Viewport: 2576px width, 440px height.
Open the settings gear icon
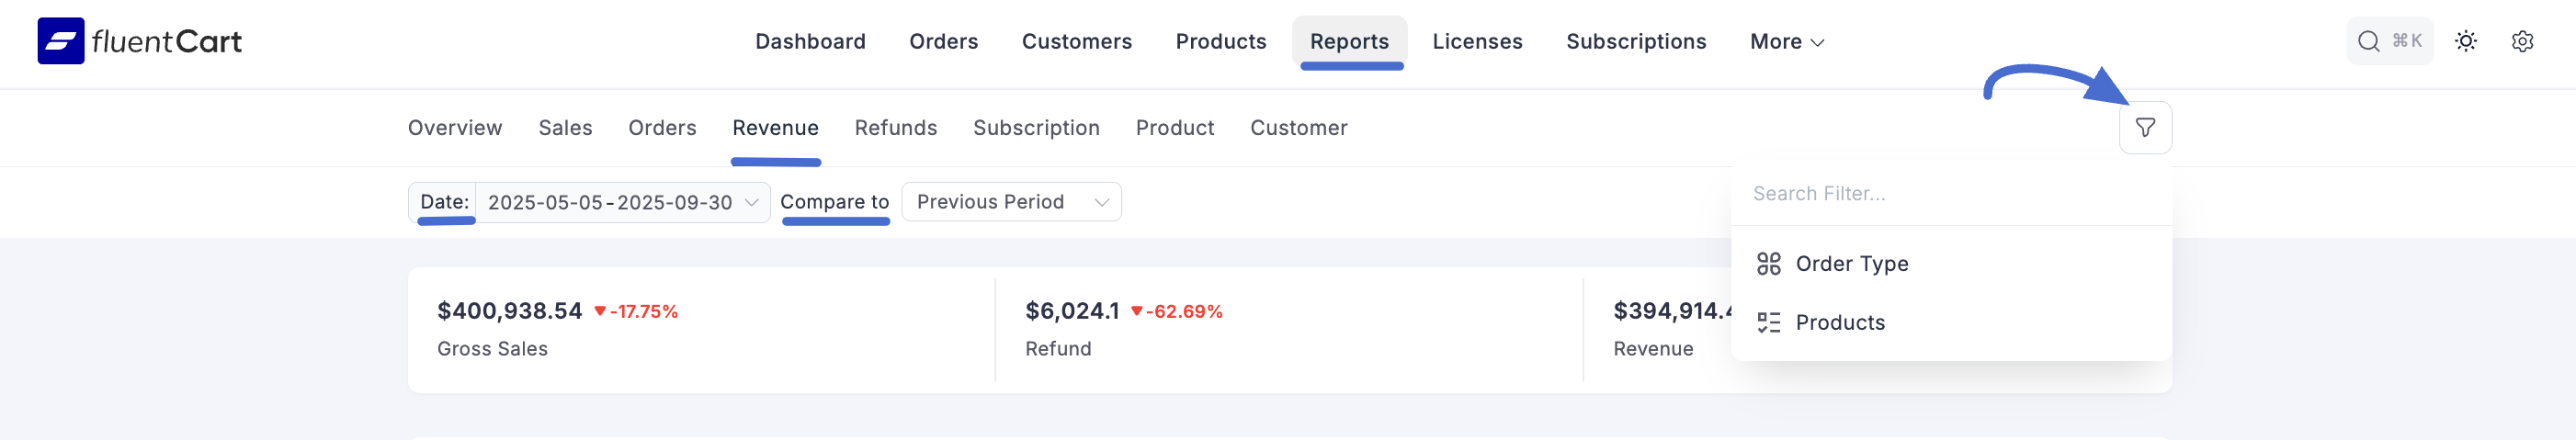[x=2522, y=41]
